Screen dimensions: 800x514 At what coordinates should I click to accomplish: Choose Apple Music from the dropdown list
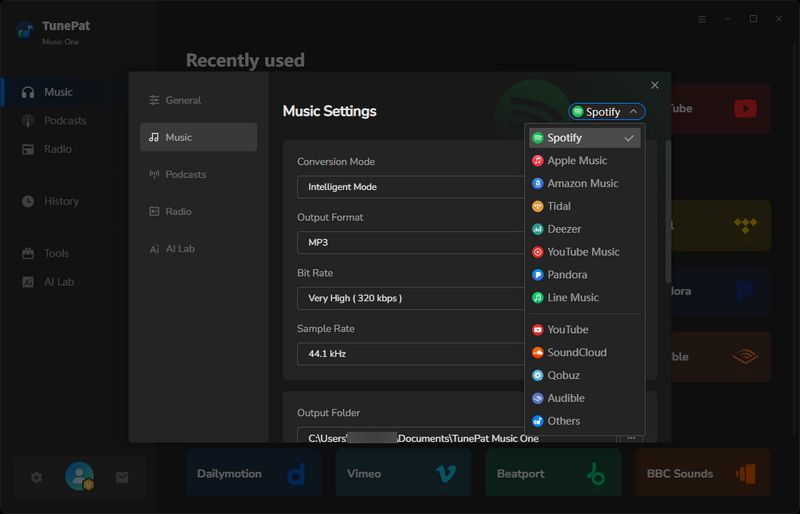tap(584, 161)
